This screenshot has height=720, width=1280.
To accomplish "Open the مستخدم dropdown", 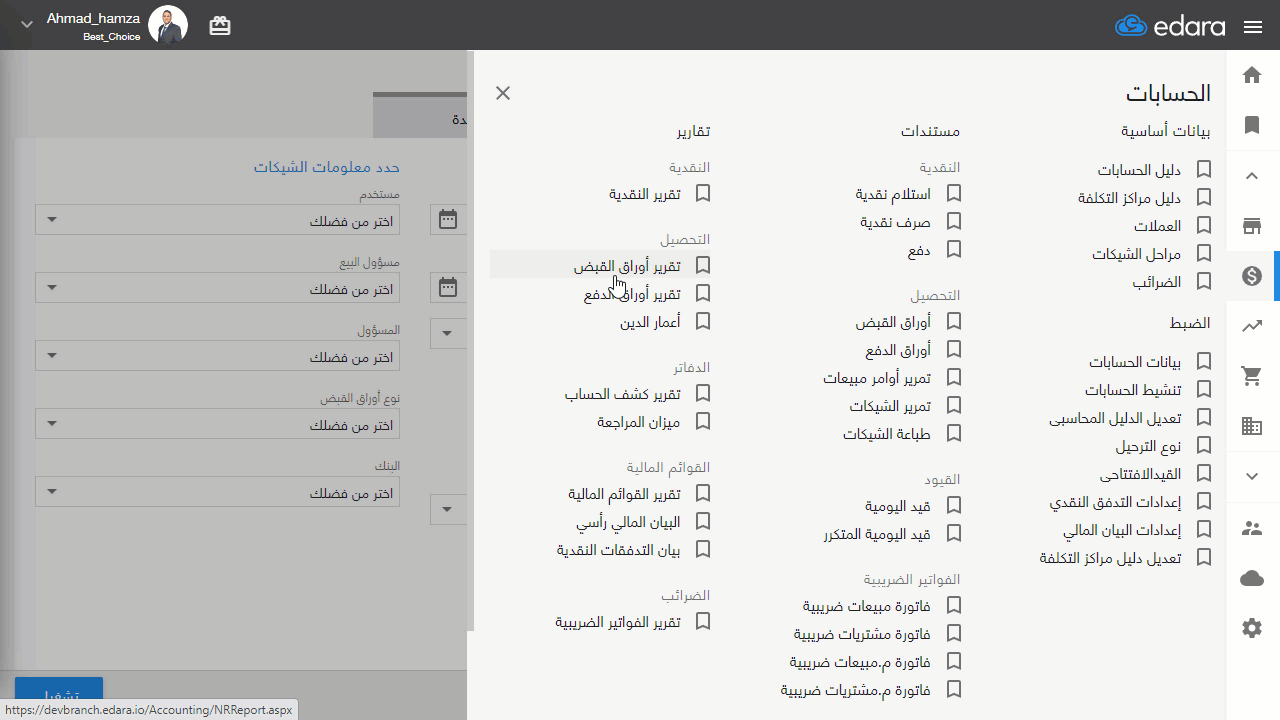I will [x=217, y=220].
